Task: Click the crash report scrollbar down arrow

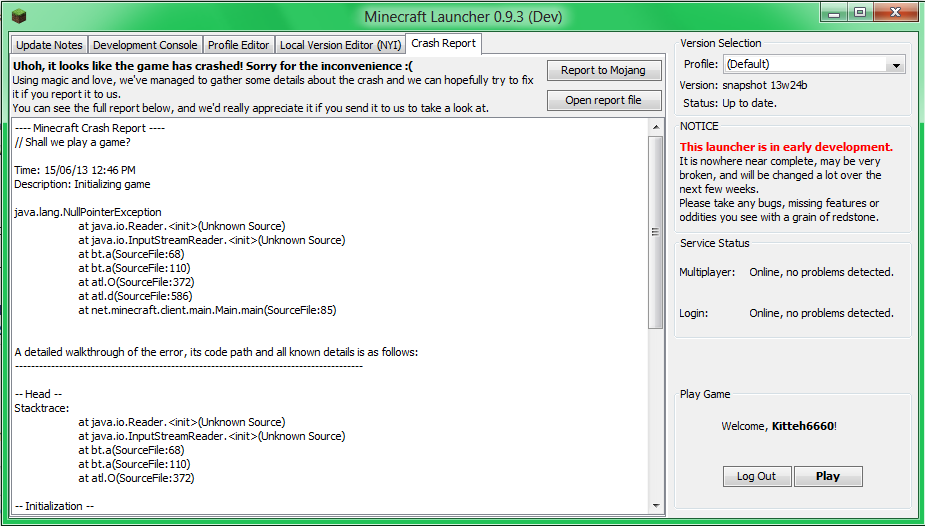Action: 655,505
